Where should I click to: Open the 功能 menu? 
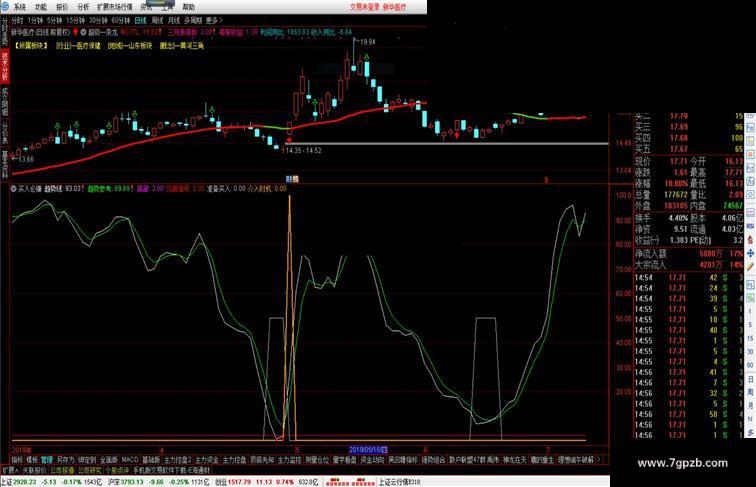pos(40,7)
